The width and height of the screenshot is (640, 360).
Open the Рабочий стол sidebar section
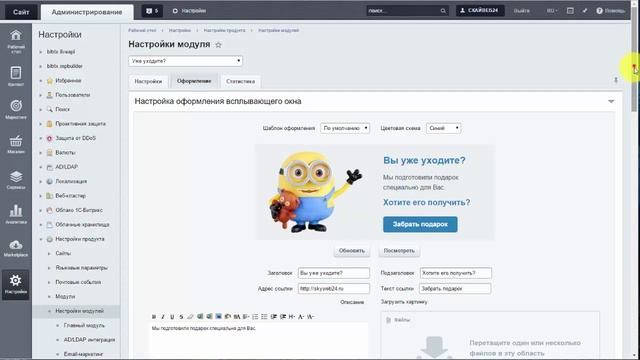[16, 41]
